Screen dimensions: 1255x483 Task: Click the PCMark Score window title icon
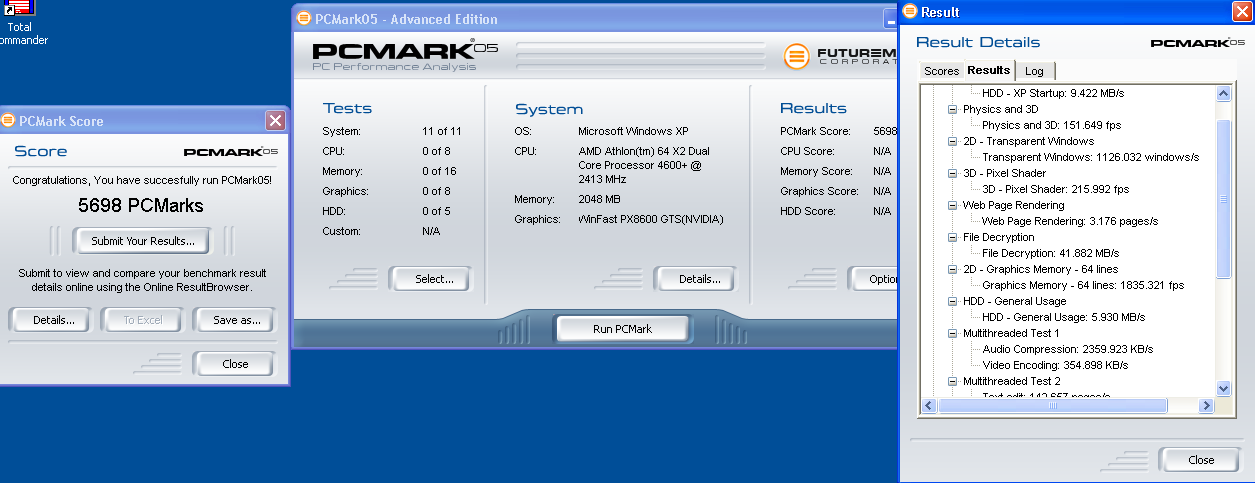(x=8, y=121)
